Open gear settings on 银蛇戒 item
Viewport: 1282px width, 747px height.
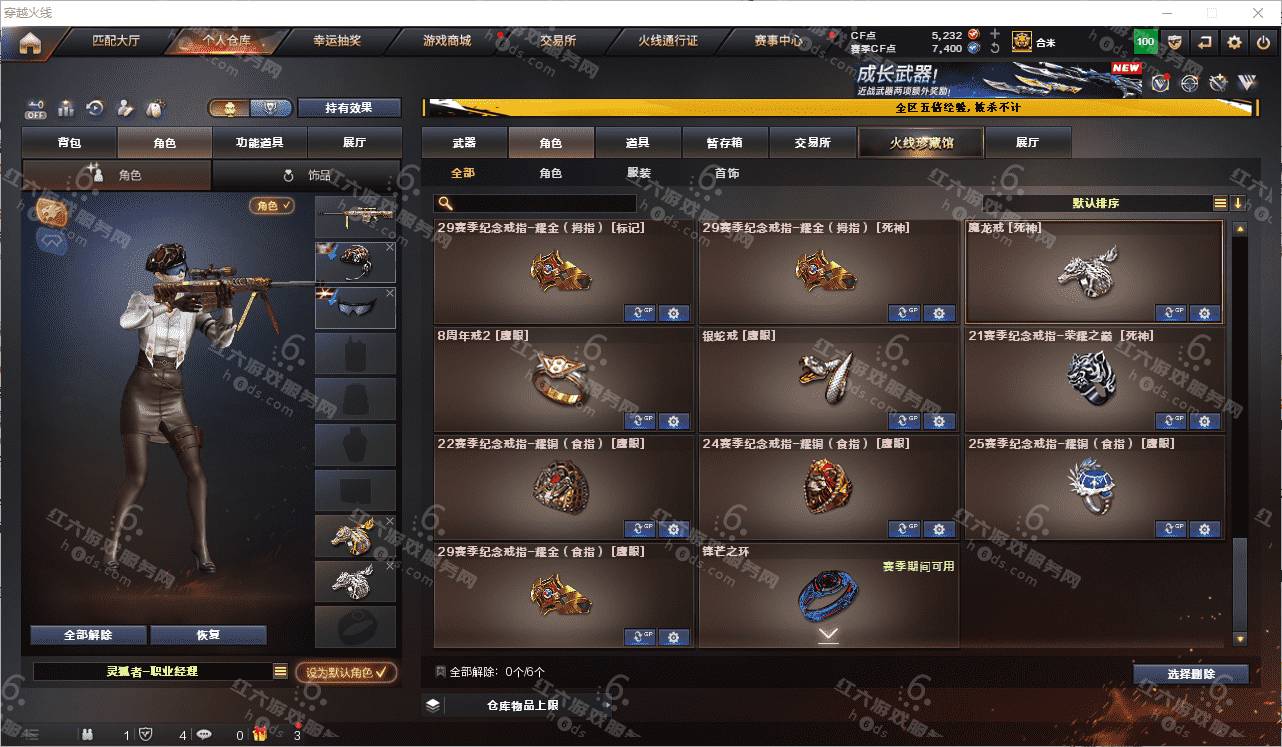pos(938,421)
